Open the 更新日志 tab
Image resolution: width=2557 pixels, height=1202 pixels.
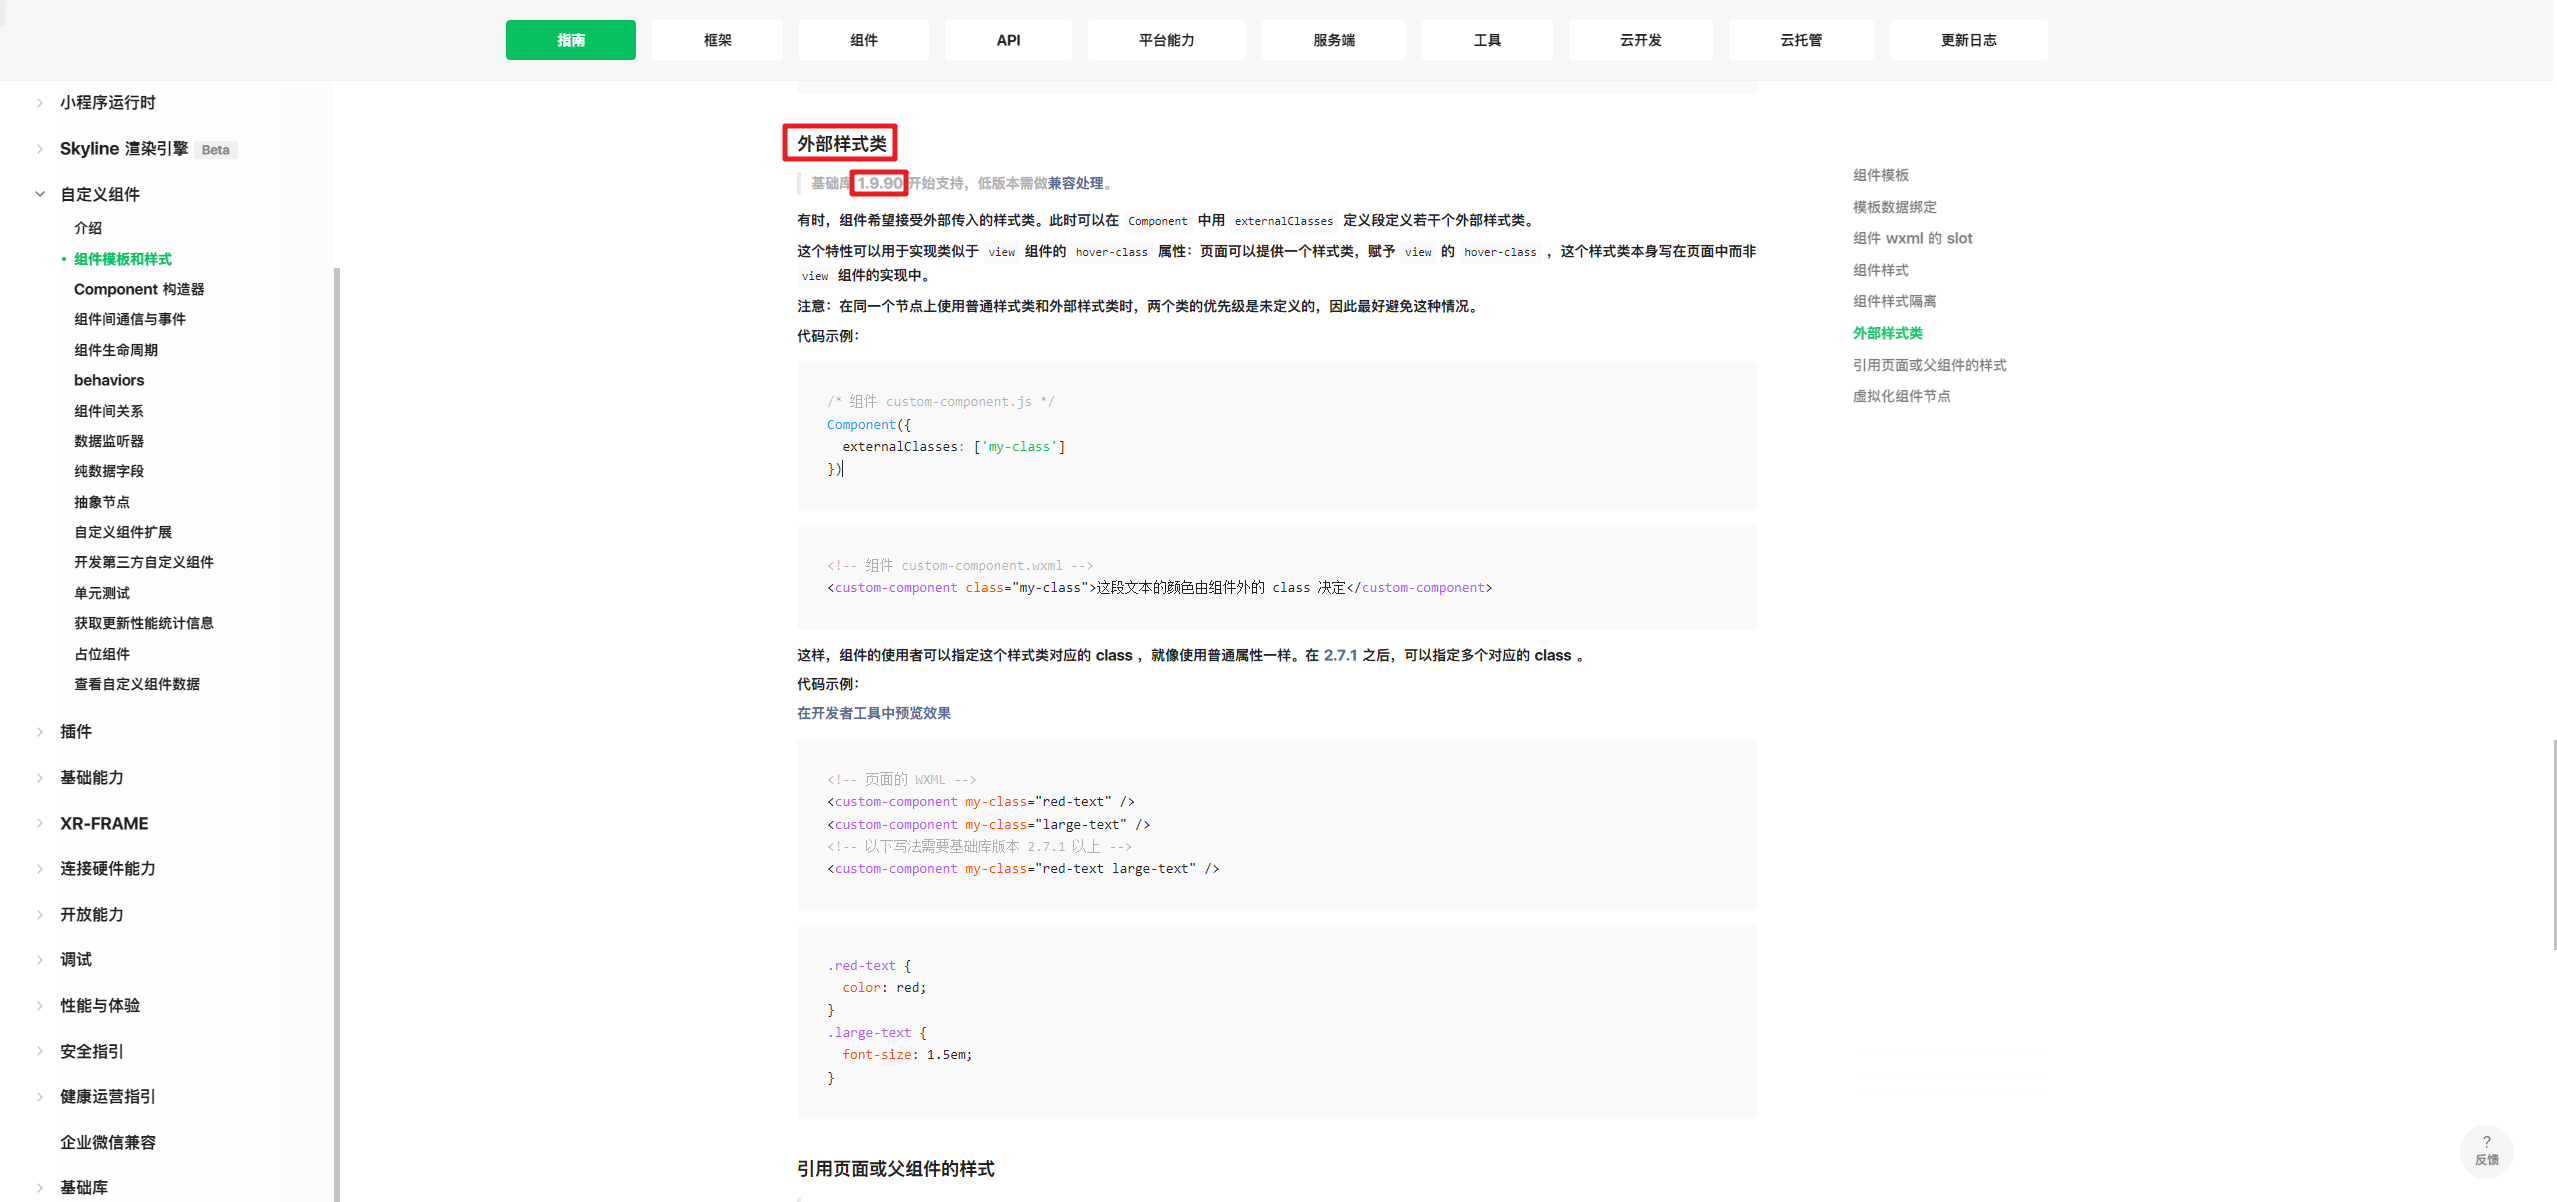(x=1967, y=39)
